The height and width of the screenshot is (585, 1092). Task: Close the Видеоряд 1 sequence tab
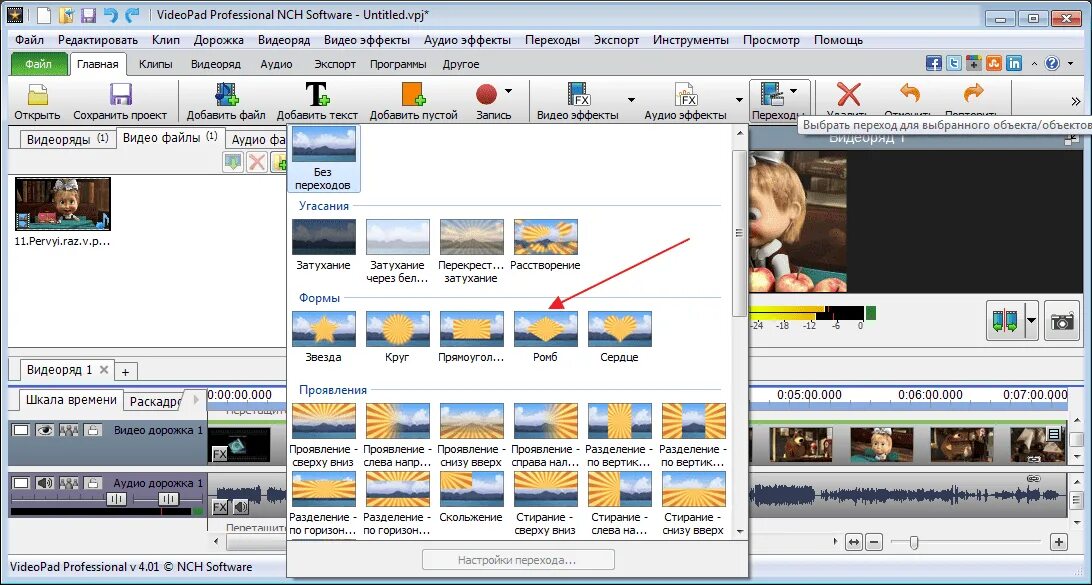[104, 370]
